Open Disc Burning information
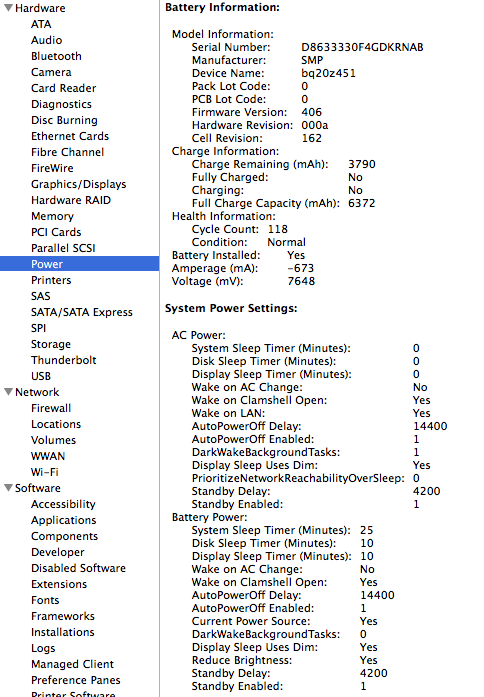The width and height of the screenshot is (484, 697). [x=64, y=120]
